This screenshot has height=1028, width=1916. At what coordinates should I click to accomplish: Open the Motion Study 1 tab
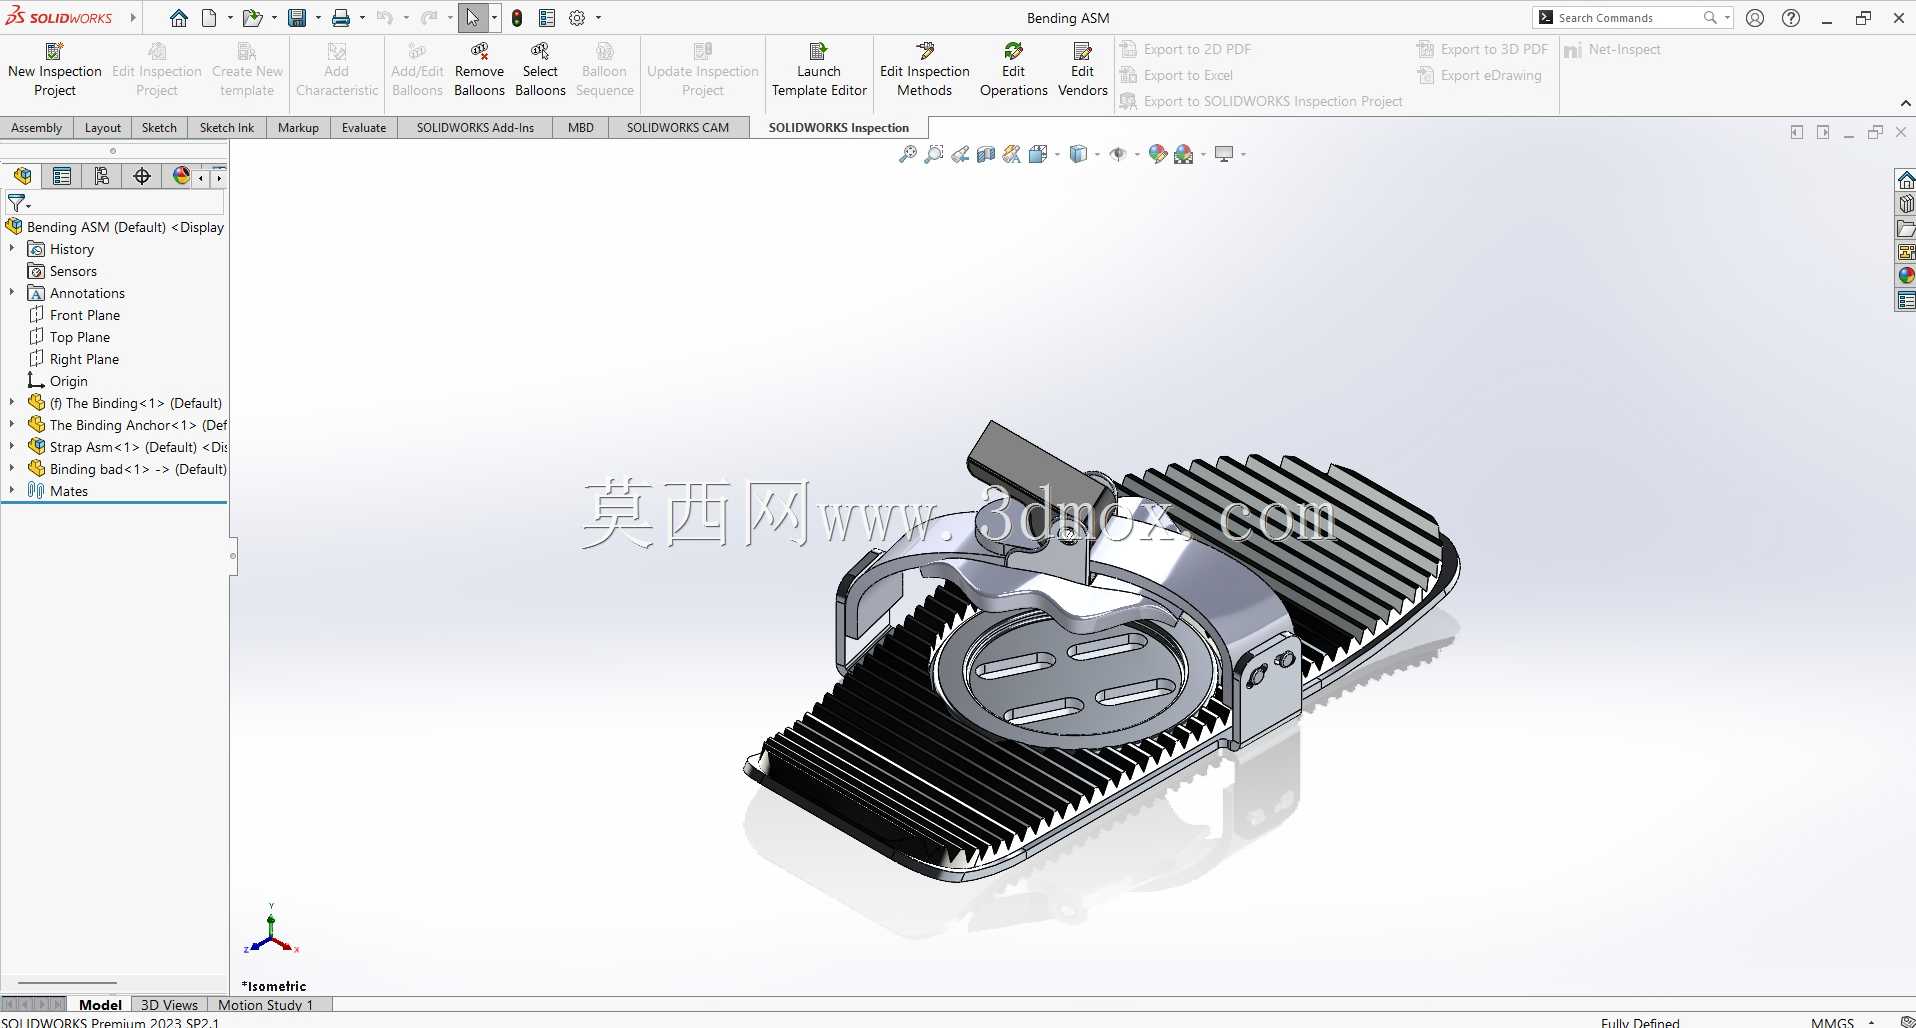[x=266, y=1005]
